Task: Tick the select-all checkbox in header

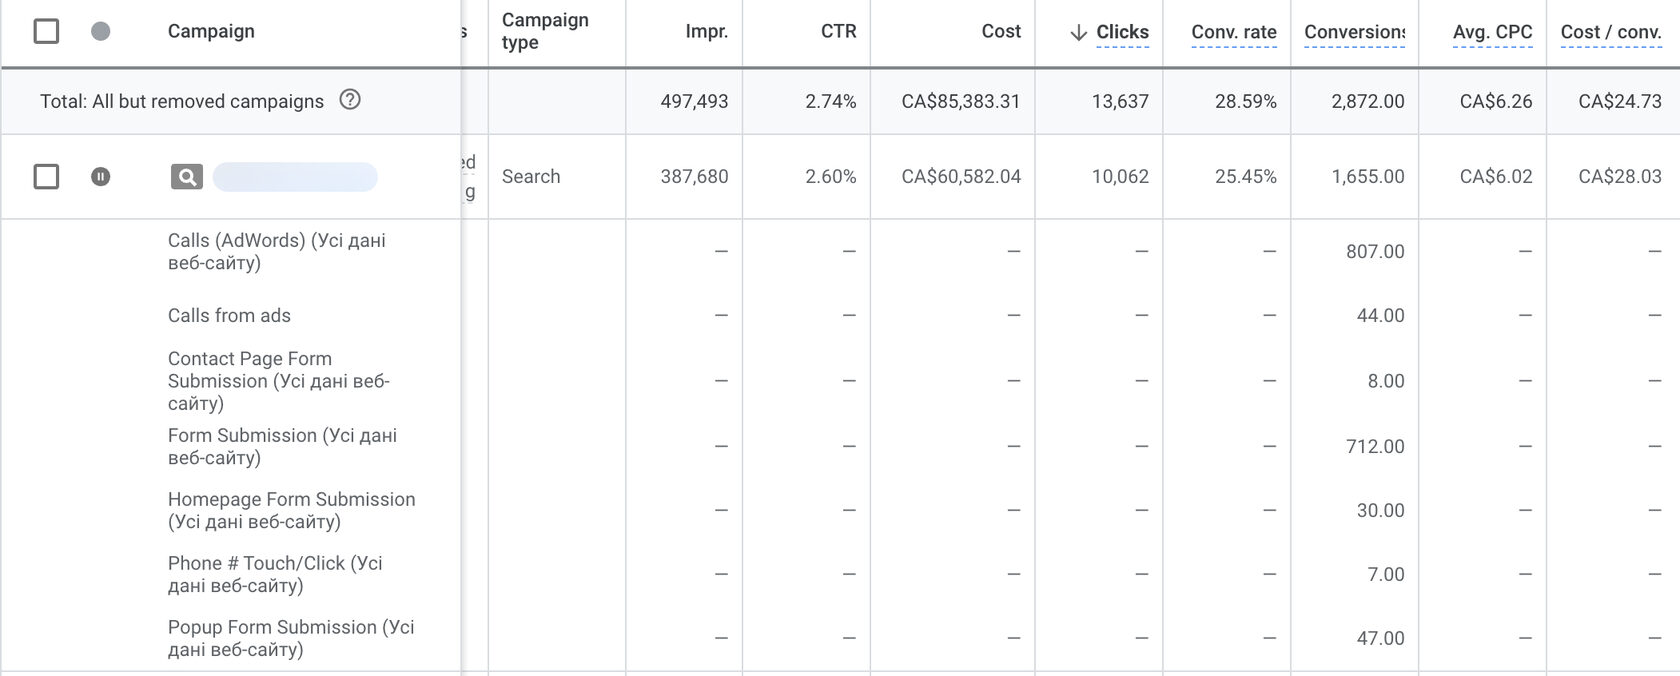Action: 46,31
